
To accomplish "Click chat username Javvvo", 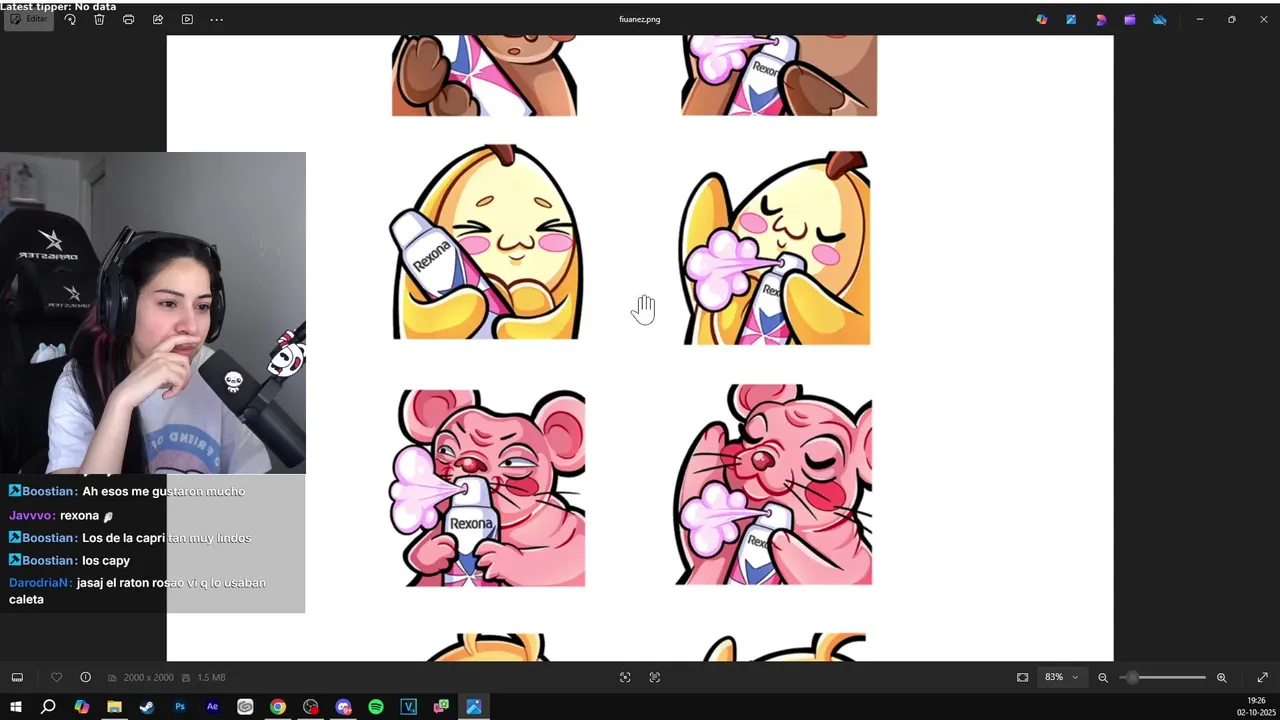I will coord(32,516).
